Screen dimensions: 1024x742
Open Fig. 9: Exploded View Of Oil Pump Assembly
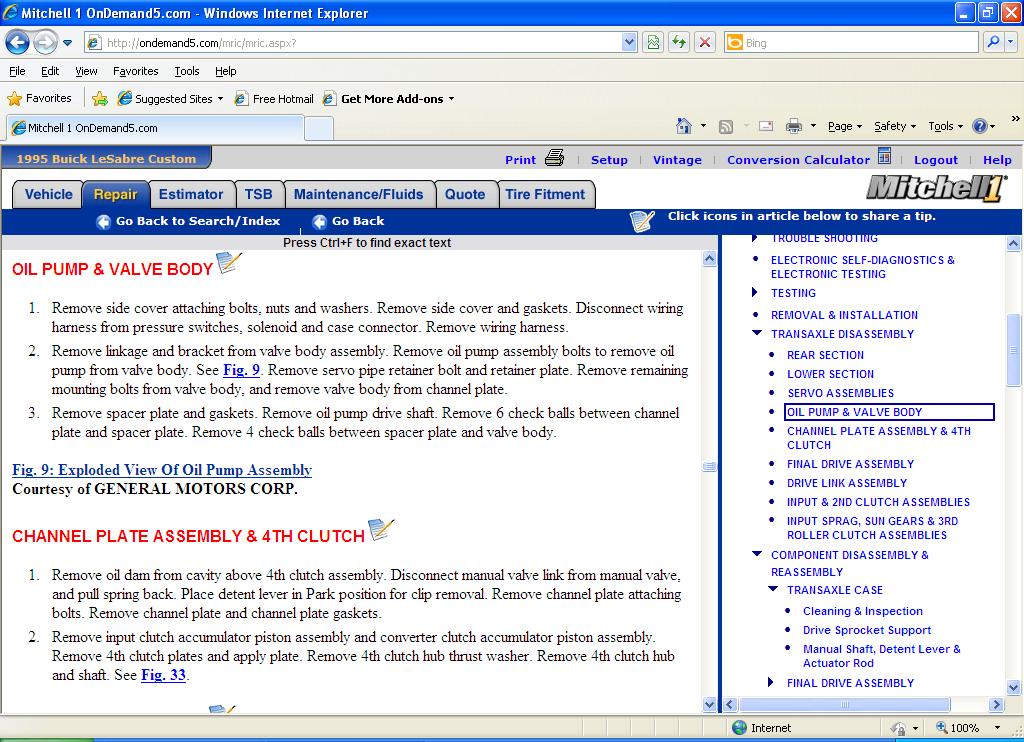162,470
